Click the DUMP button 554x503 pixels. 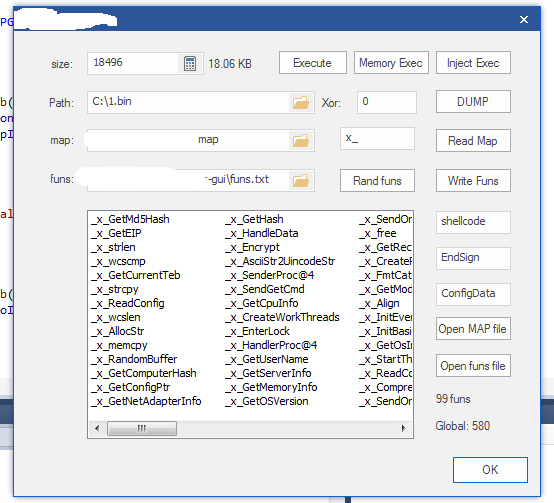point(473,102)
